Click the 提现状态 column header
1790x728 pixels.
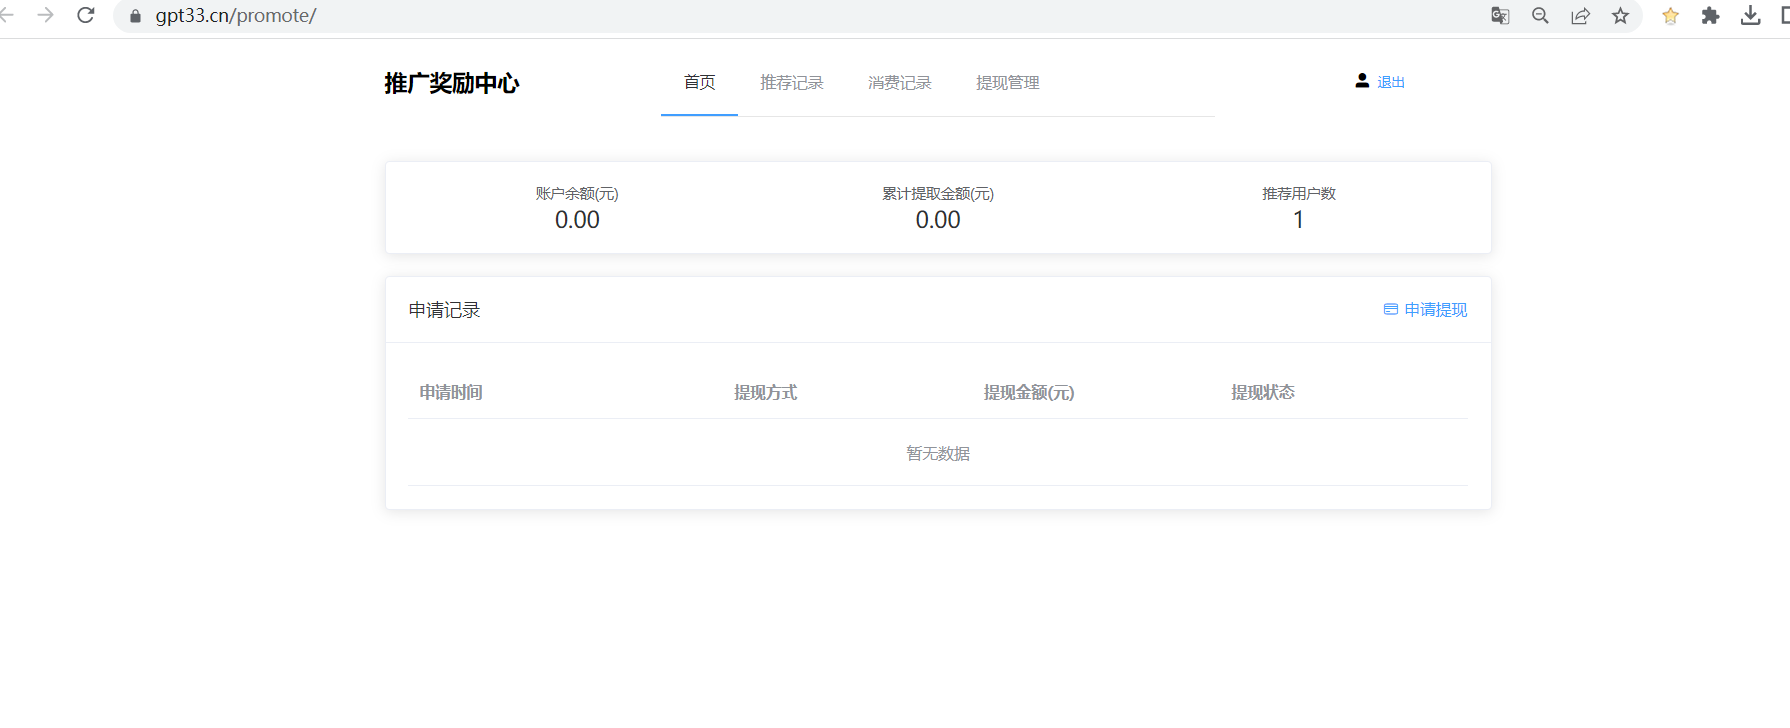click(x=1263, y=393)
